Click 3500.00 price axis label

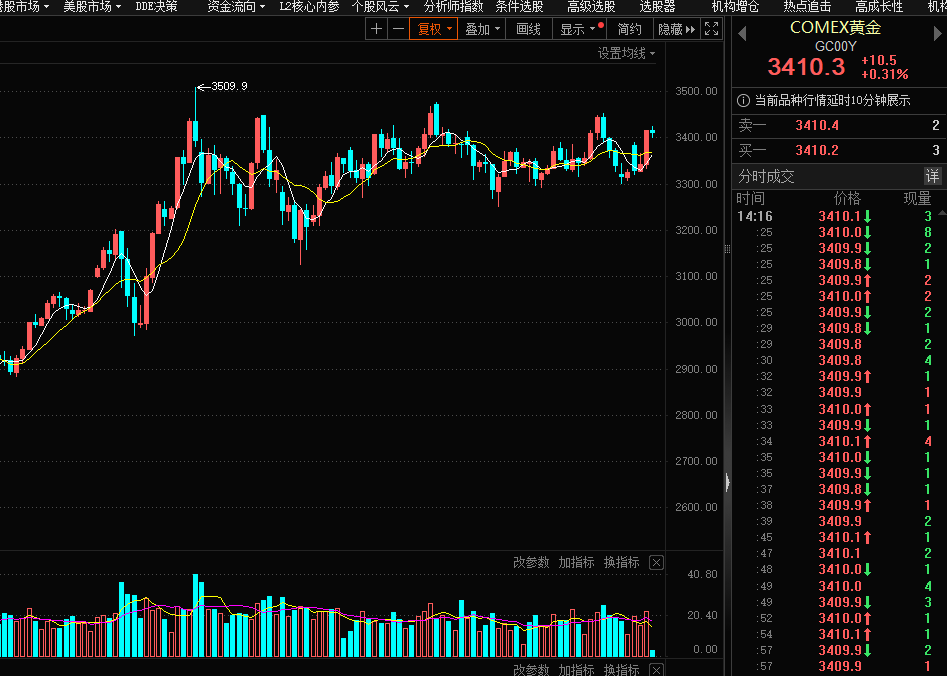point(696,91)
